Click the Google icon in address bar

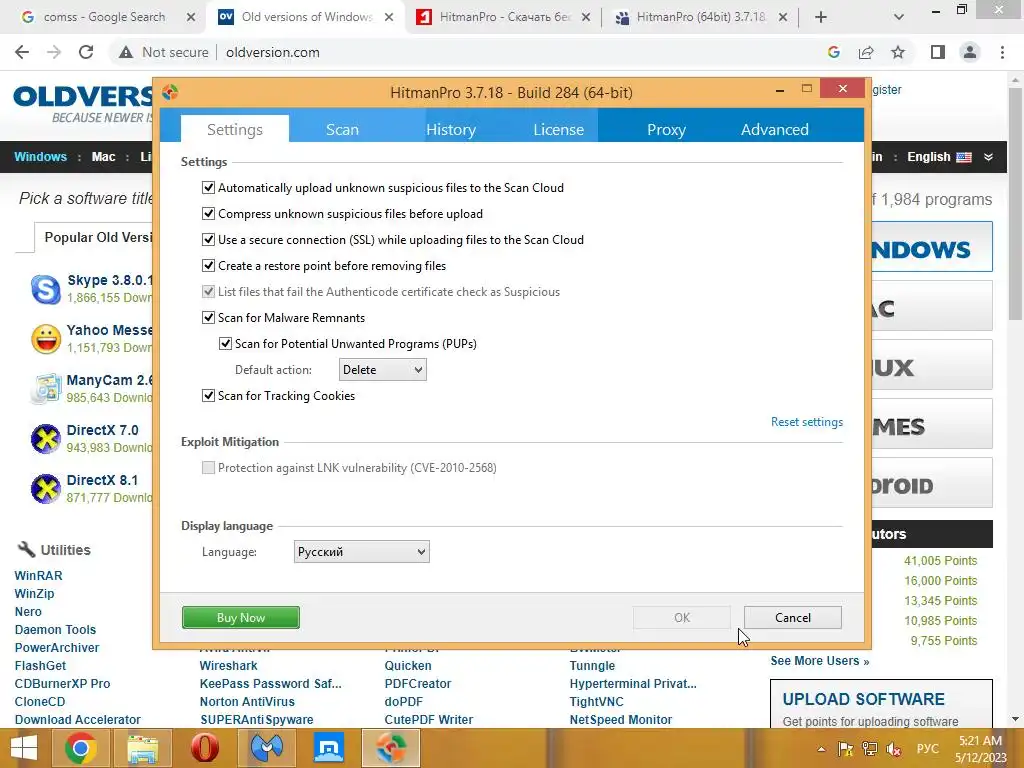(833, 52)
